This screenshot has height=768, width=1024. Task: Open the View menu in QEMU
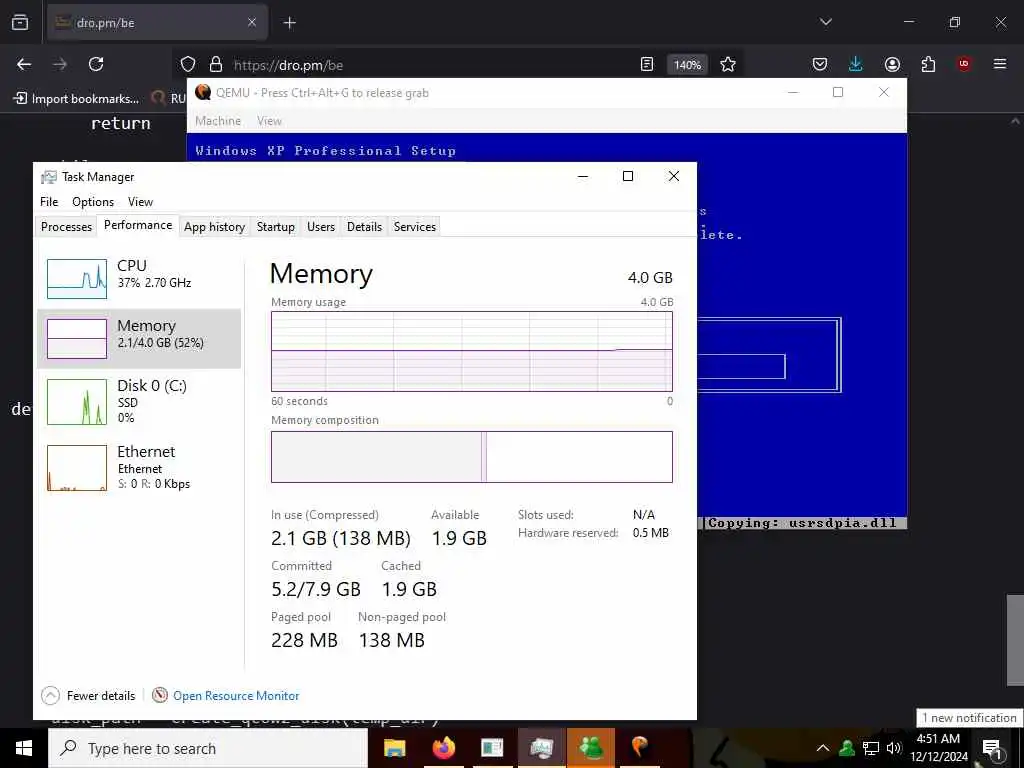[x=269, y=121]
